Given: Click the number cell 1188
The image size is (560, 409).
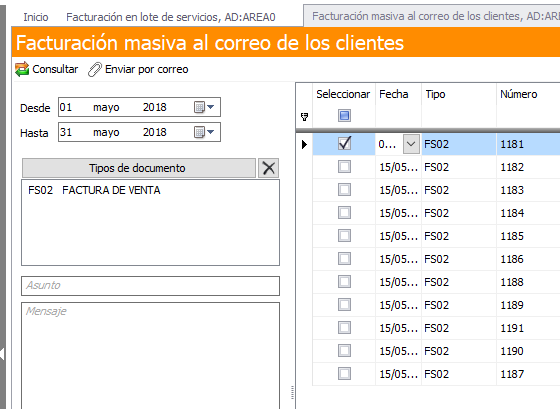Looking at the screenshot, I should pyautogui.click(x=528, y=282).
